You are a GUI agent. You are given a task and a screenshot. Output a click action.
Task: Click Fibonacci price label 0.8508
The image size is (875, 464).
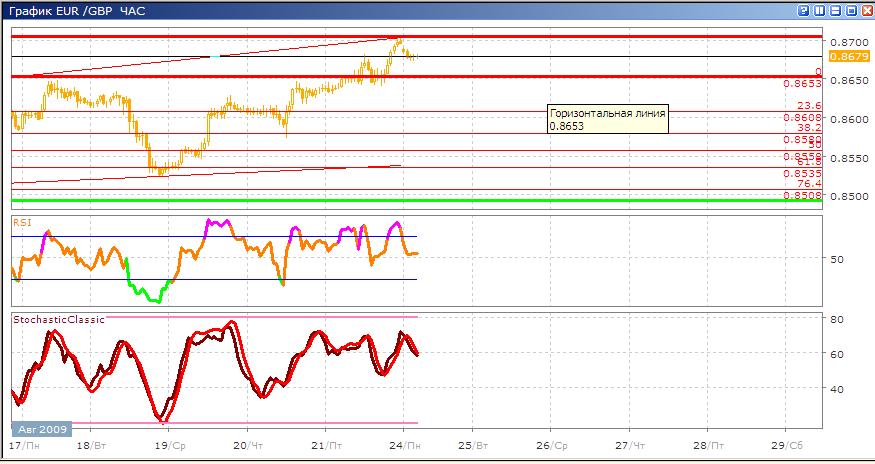click(x=802, y=195)
